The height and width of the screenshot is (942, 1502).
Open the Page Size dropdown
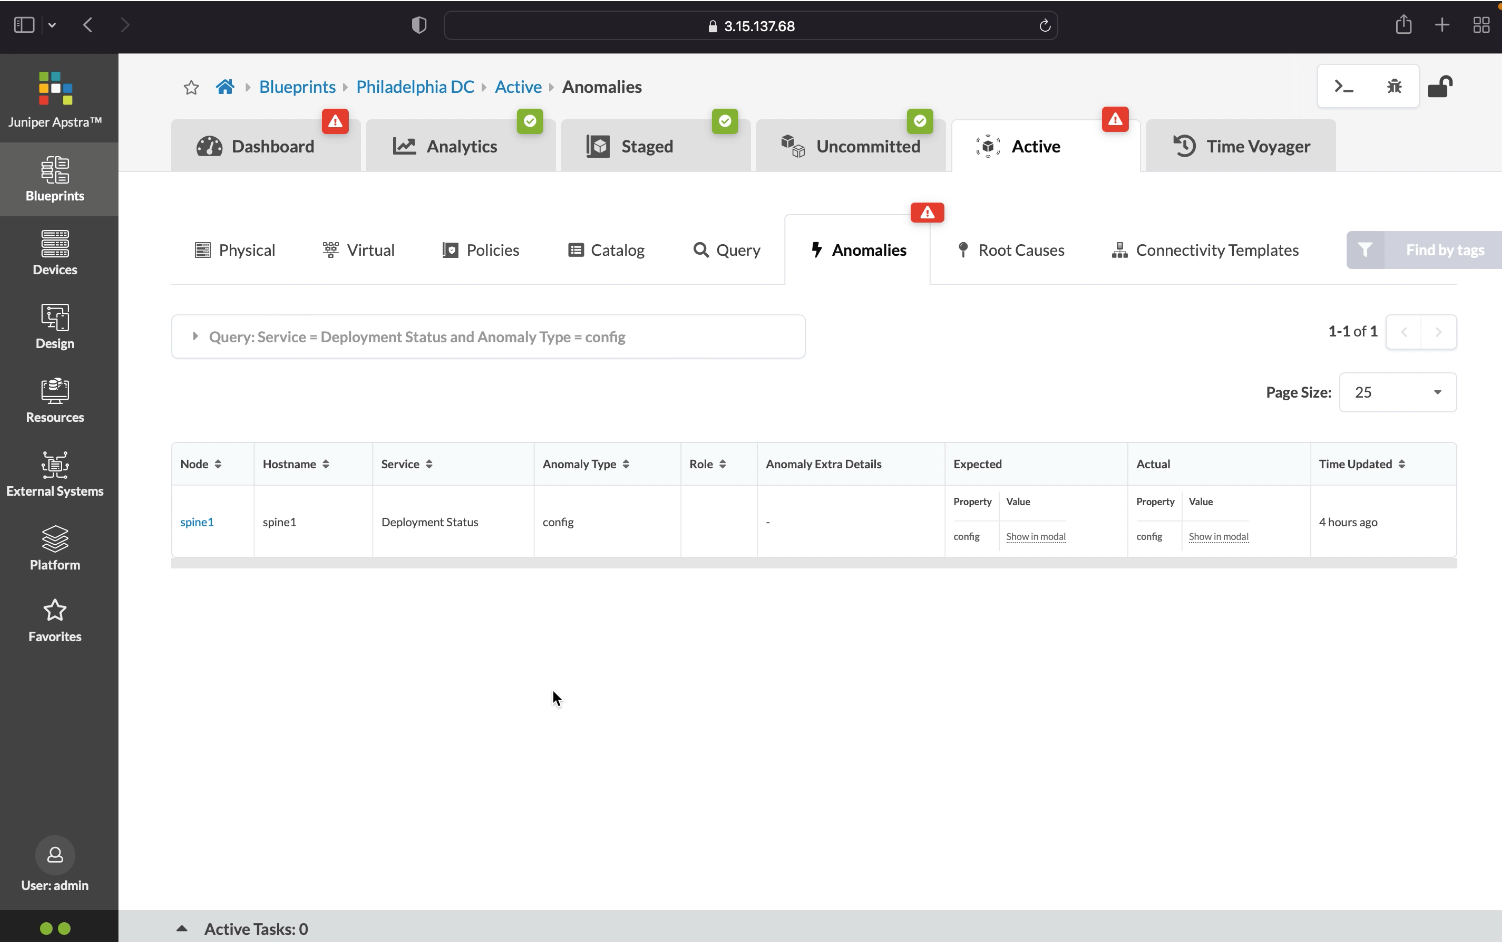[x=1397, y=392]
